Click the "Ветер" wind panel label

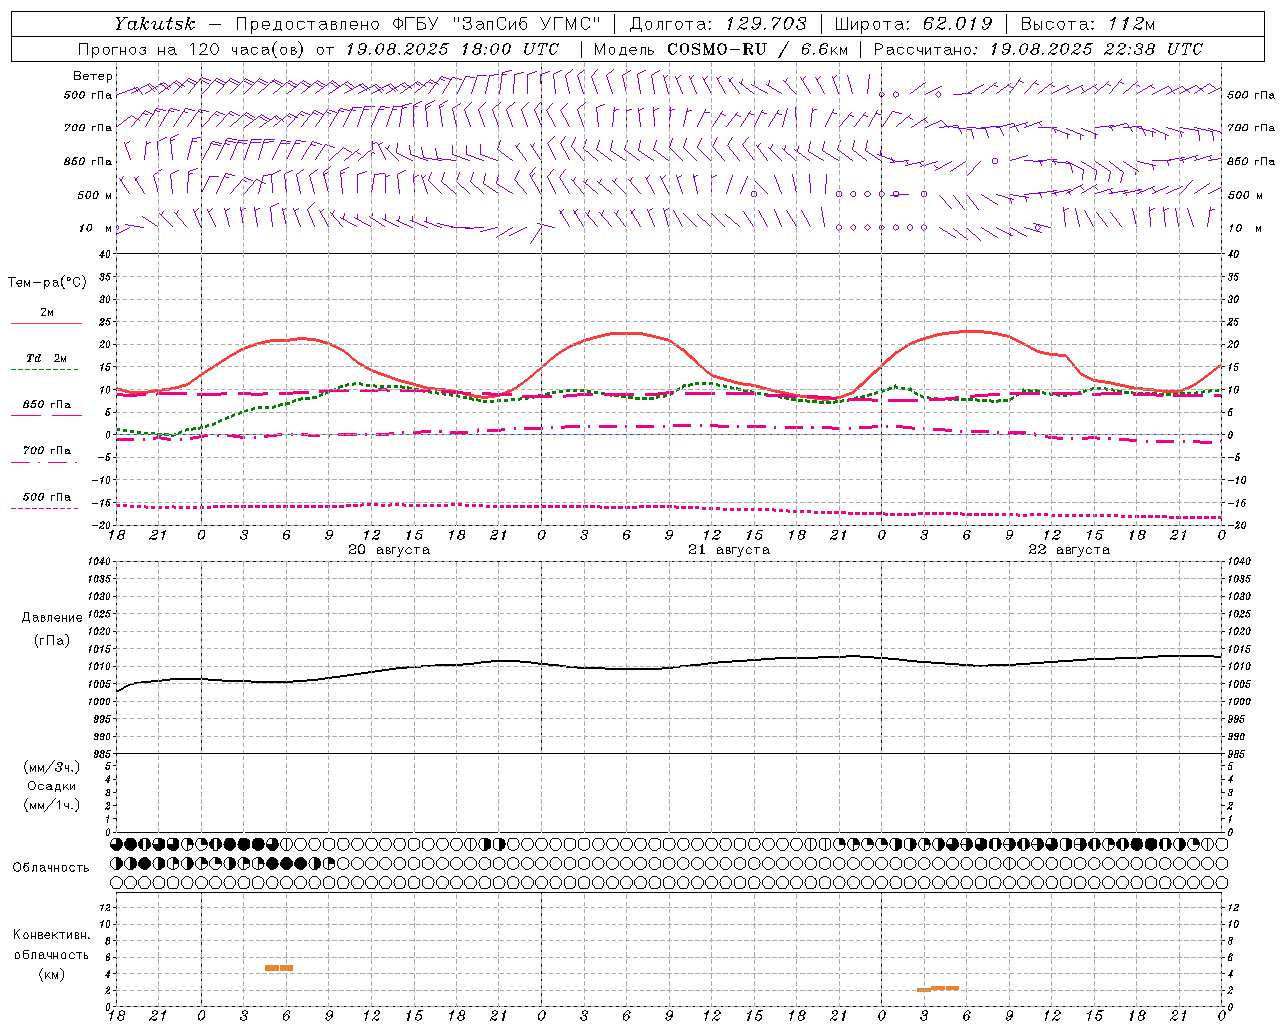93,76
